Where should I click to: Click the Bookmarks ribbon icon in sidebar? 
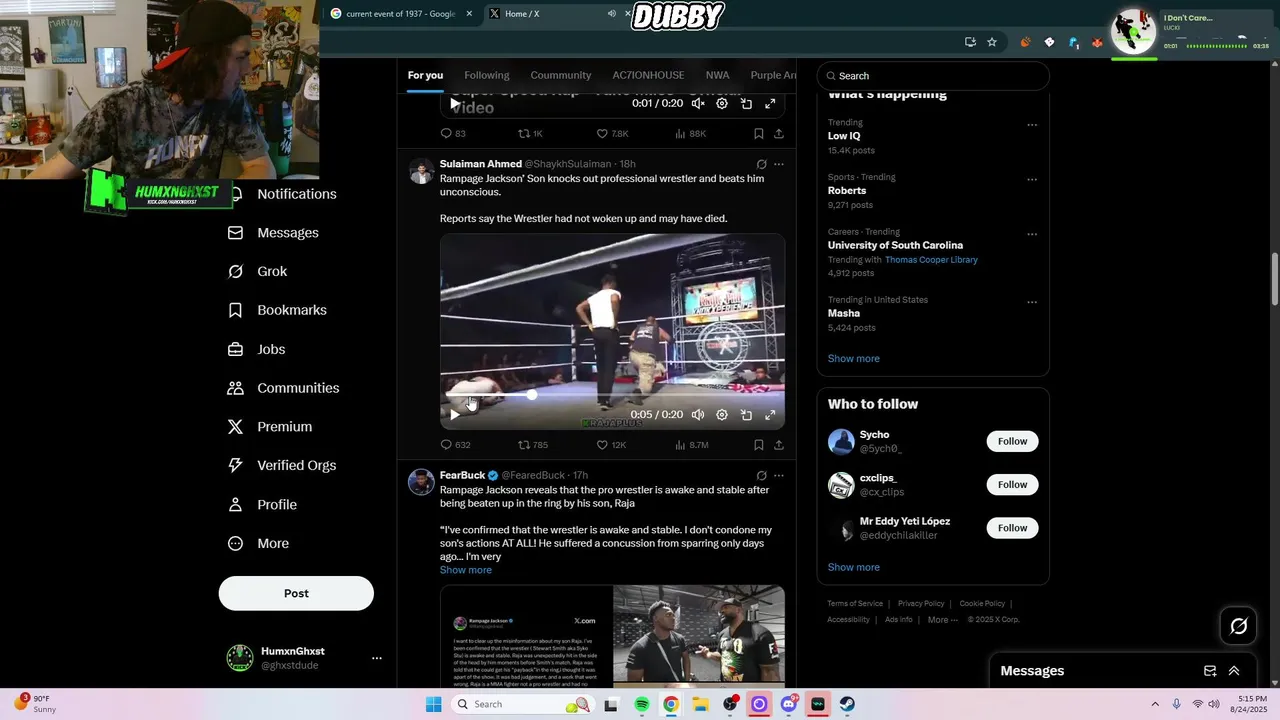tap(235, 310)
